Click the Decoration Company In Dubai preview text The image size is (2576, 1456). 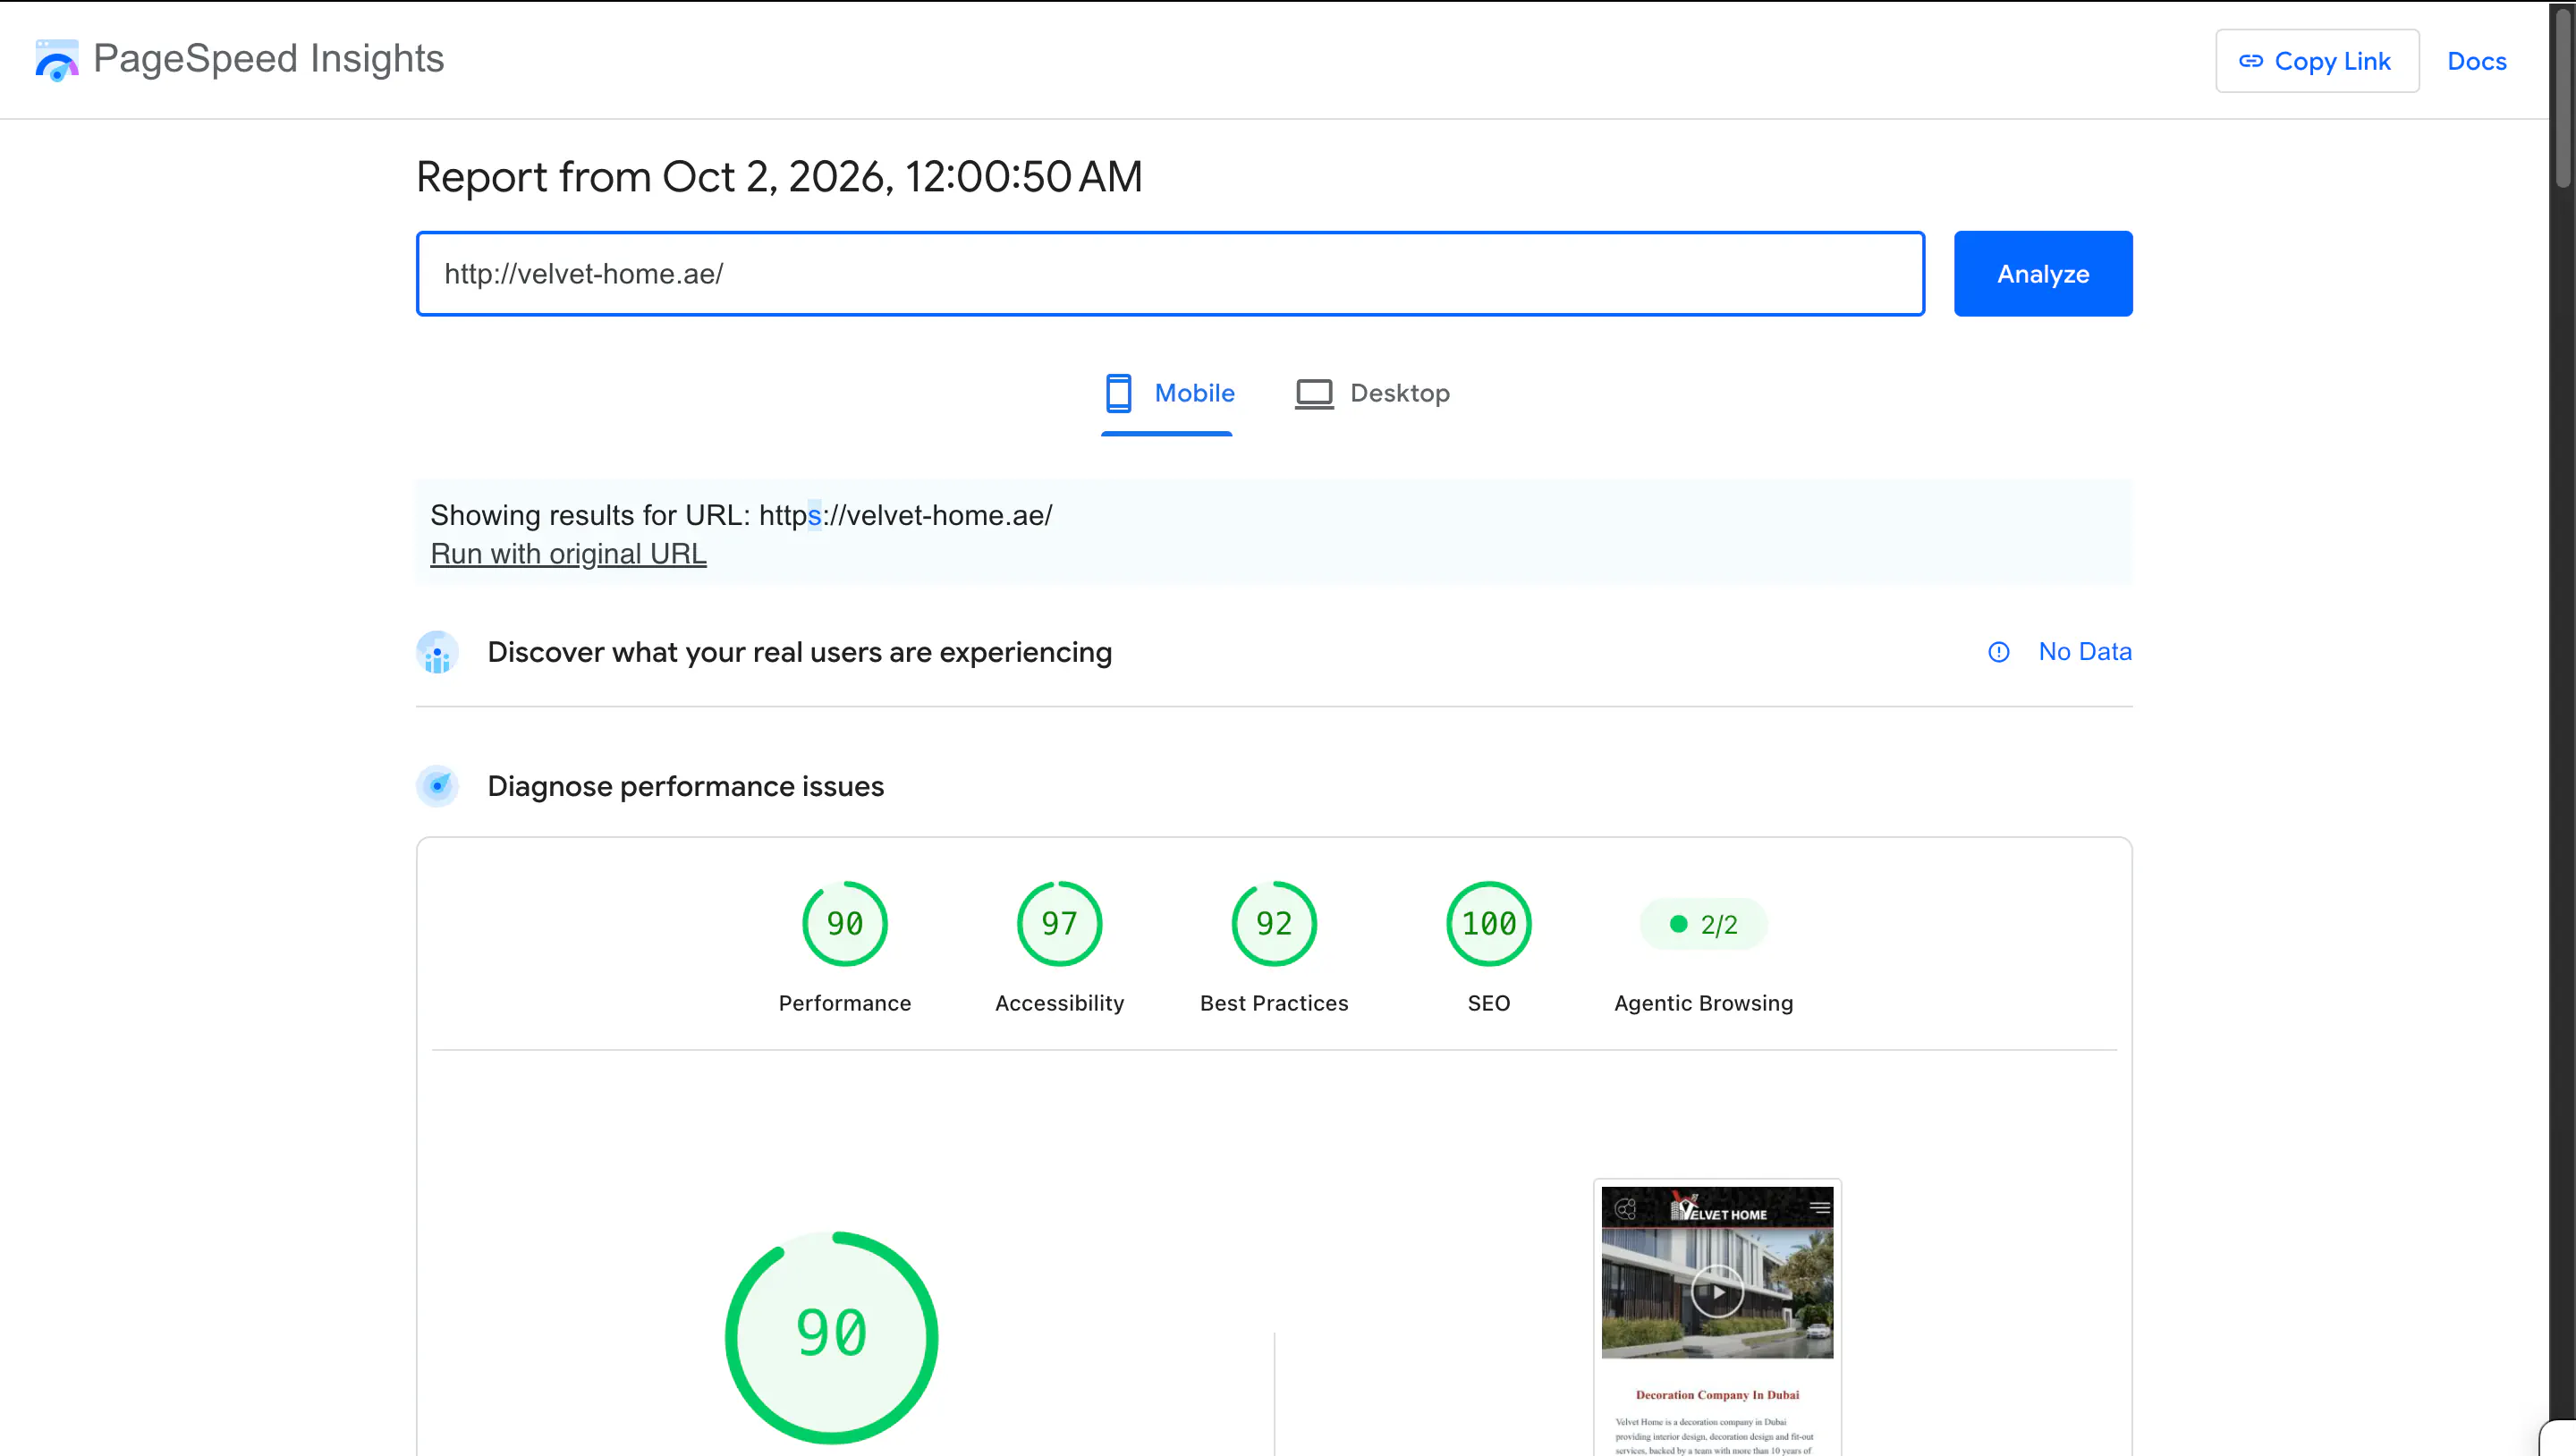click(1717, 1394)
